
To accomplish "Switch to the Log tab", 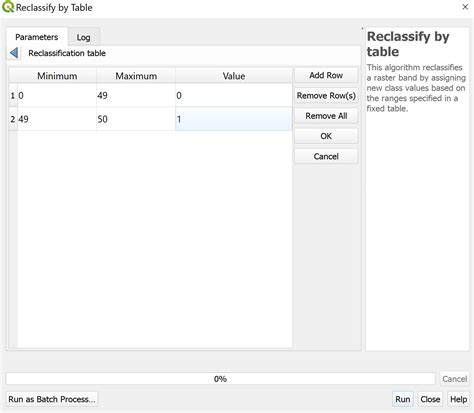I will pyautogui.click(x=83, y=37).
